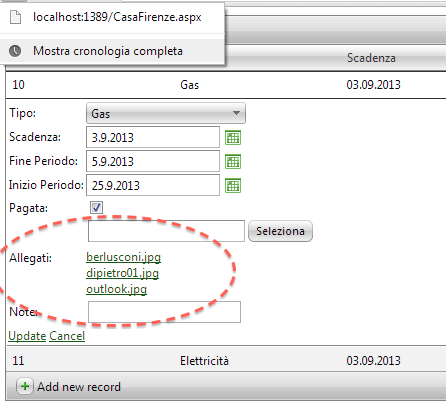
Task: Open berlusconi.jpg attachment link
Action: click(x=123, y=257)
